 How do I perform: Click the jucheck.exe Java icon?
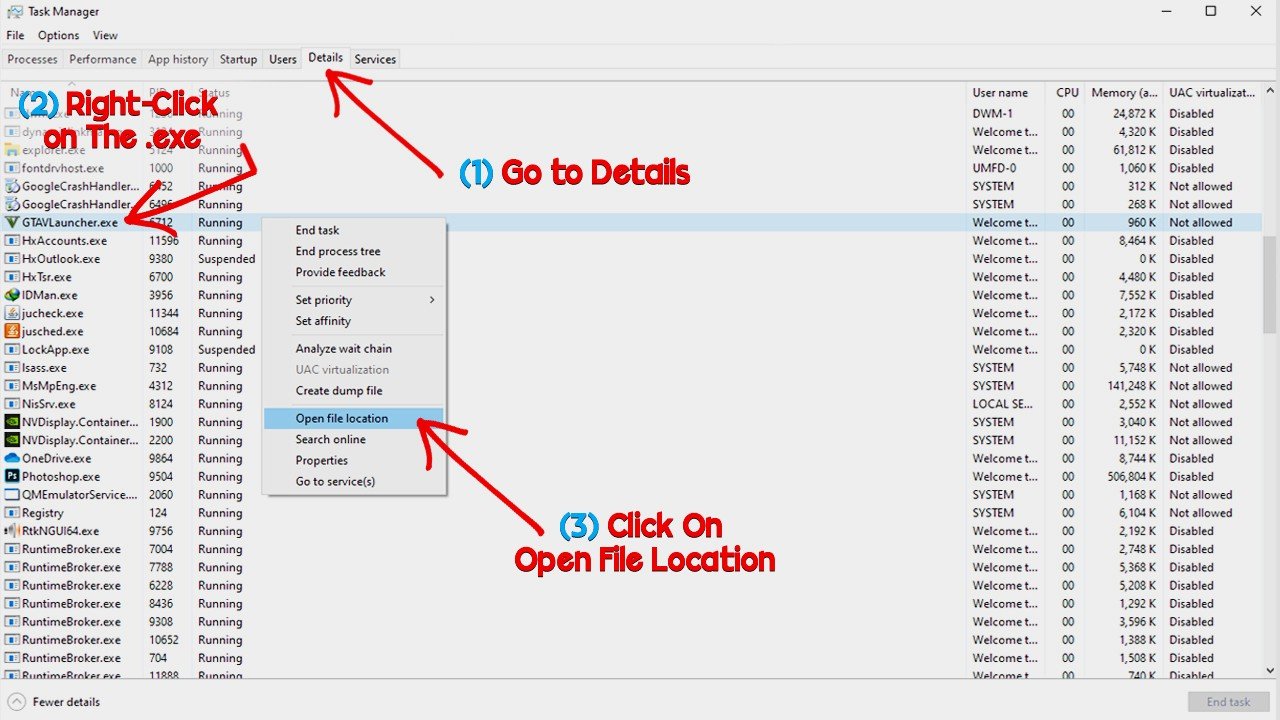(13, 313)
